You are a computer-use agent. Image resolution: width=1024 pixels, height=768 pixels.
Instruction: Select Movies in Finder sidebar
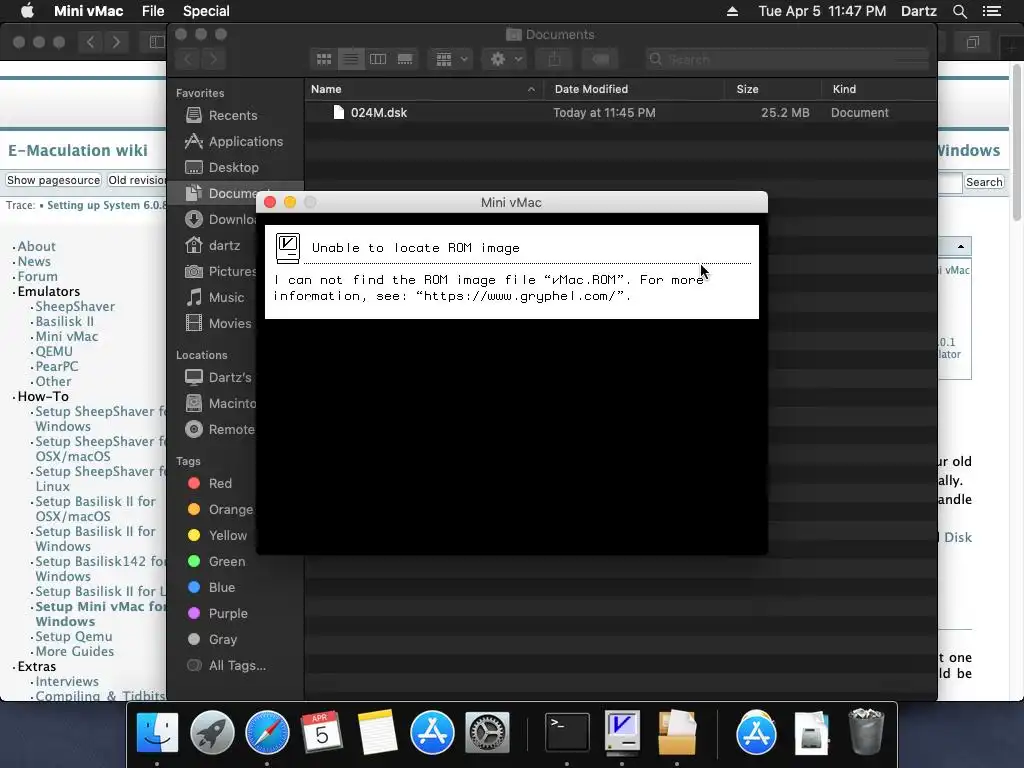click(x=230, y=323)
